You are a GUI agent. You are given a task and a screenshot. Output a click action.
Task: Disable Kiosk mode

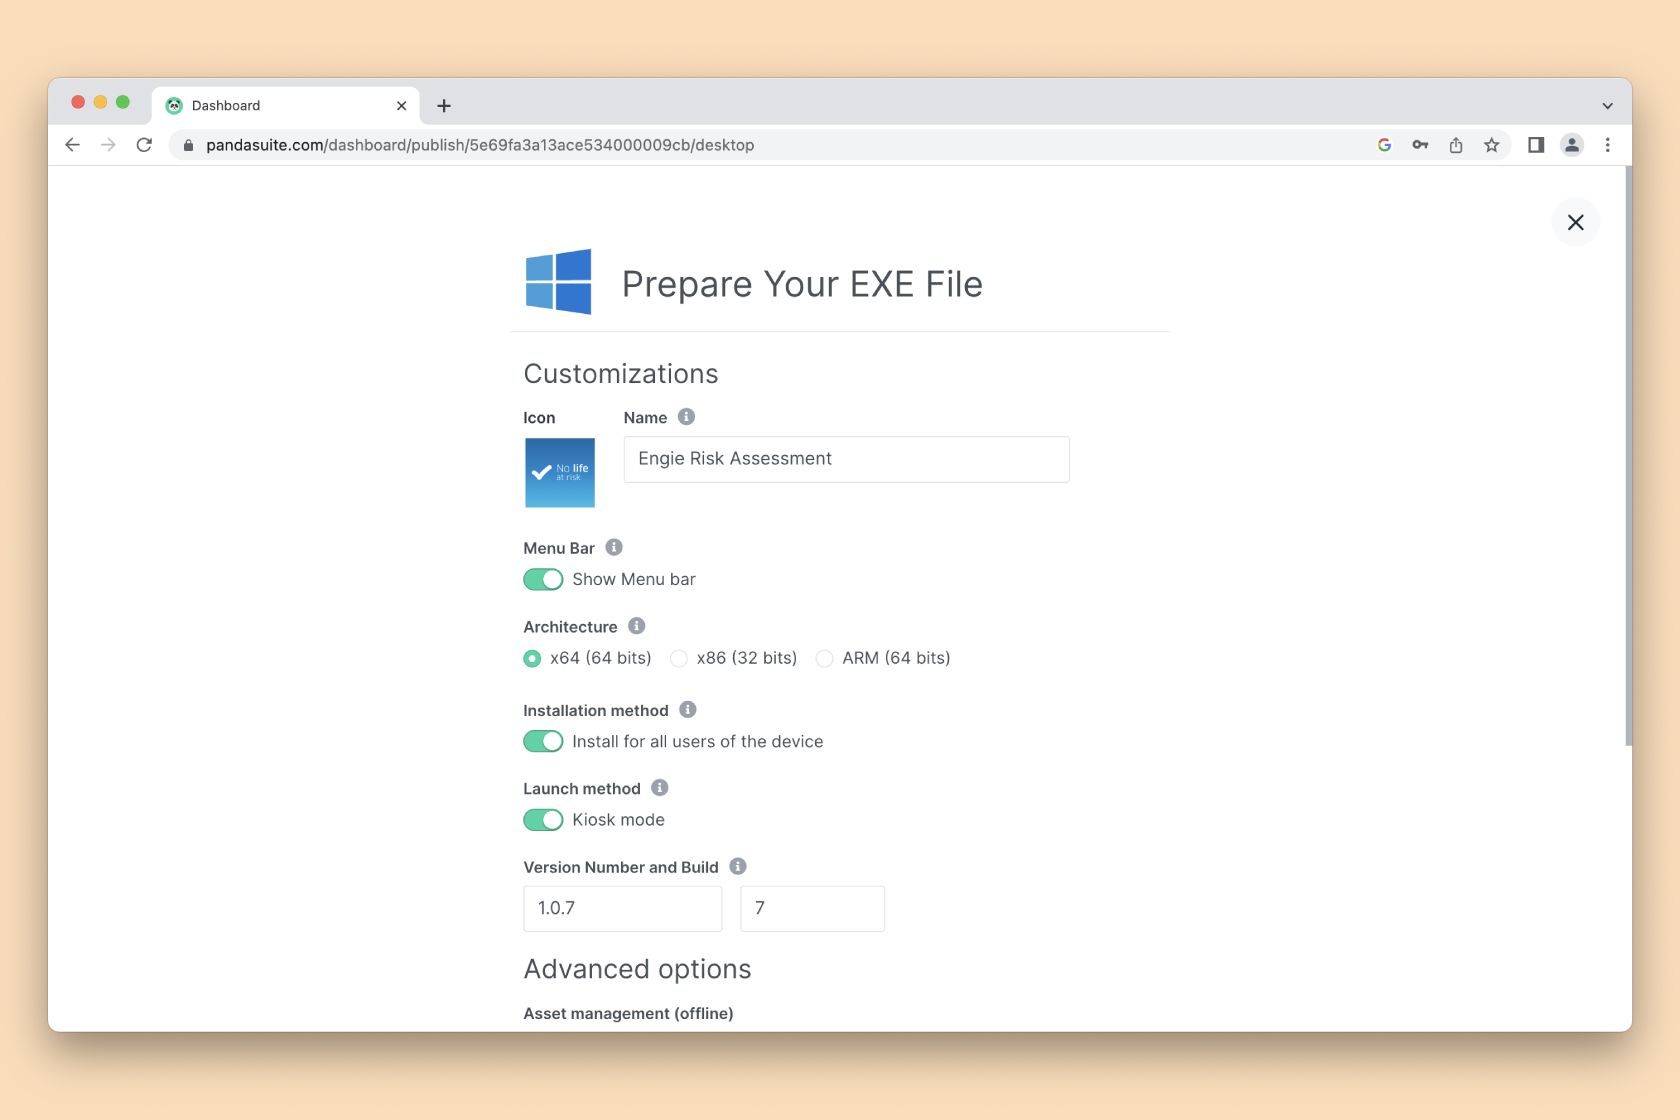pos(543,819)
